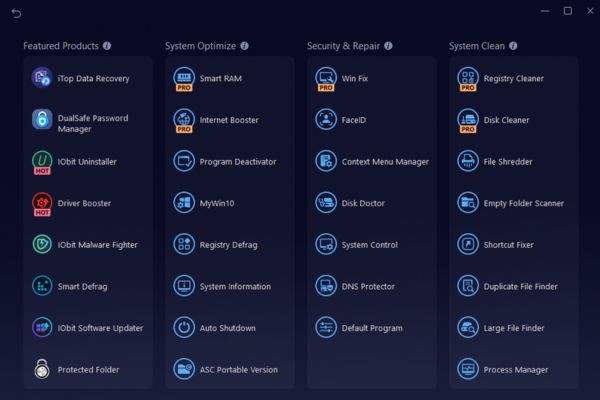This screenshot has width=600, height=400.
Task: Click the 'Driver Booster' text
Action: click(84, 203)
